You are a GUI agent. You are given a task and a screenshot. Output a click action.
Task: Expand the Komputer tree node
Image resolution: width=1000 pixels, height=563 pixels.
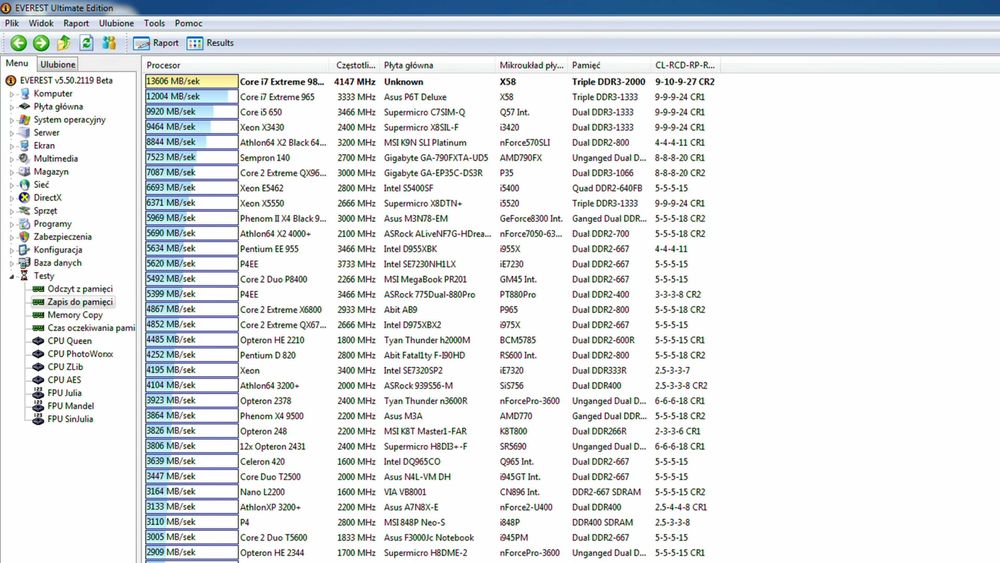coord(11,94)
